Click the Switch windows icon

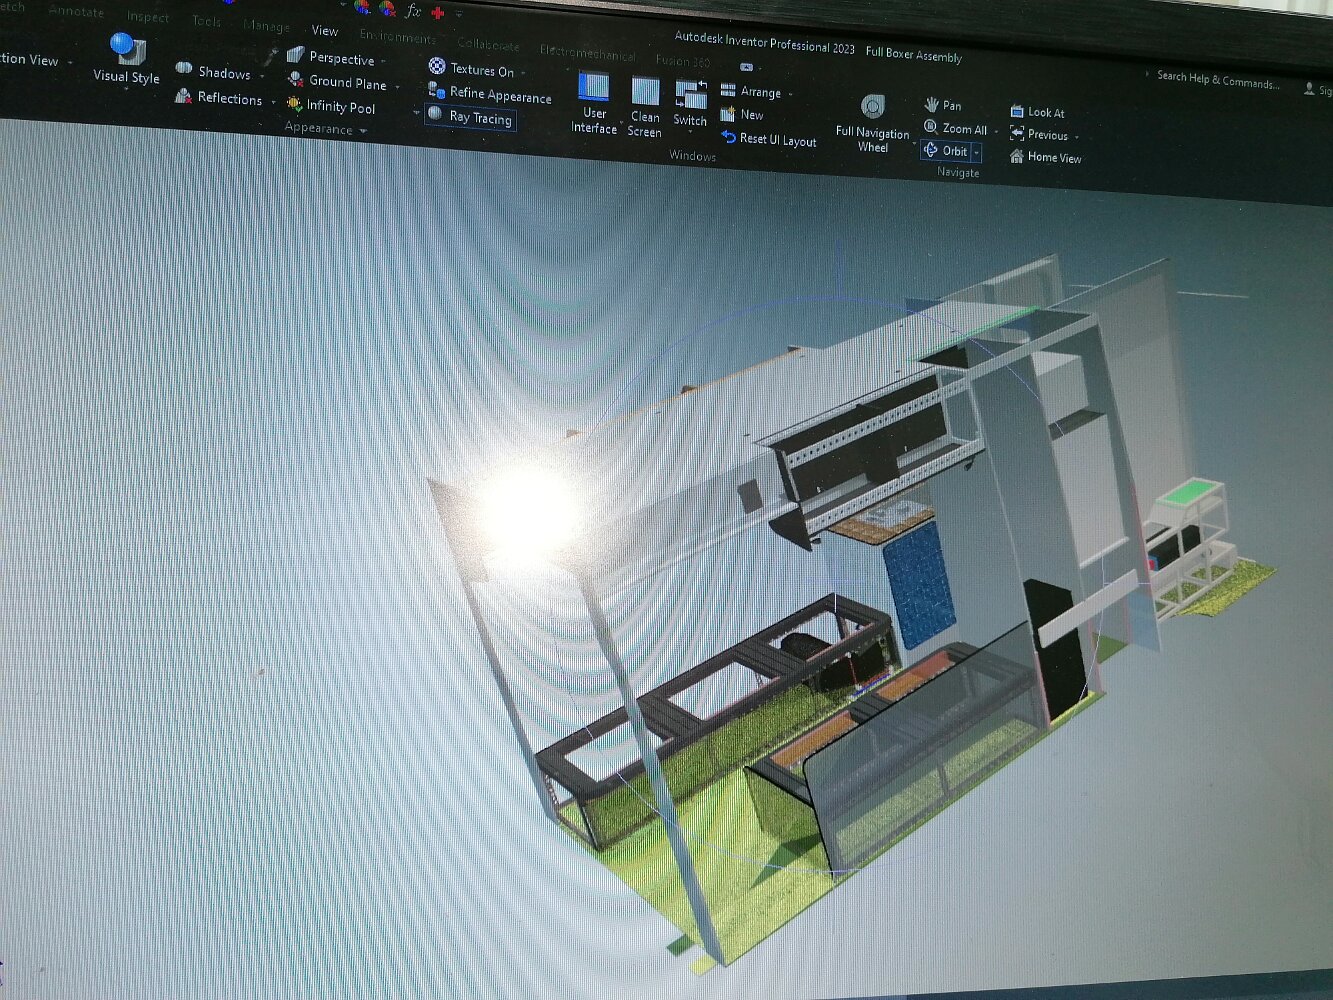(690, 96)
